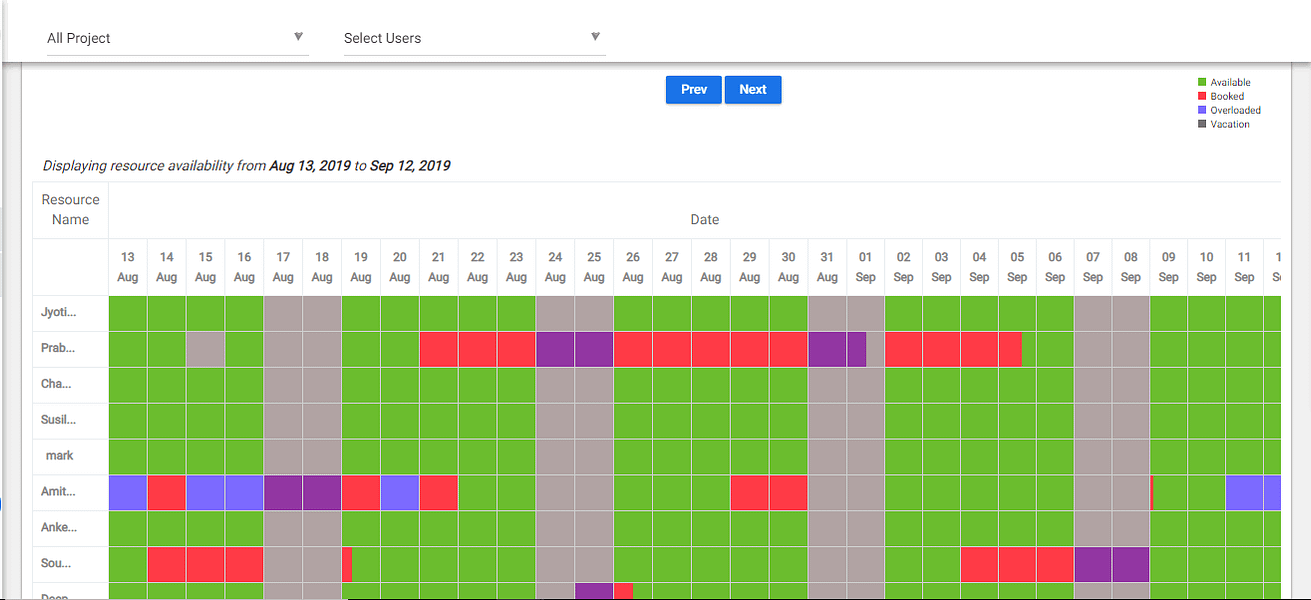Open resource row Prab...

(57, 348)
